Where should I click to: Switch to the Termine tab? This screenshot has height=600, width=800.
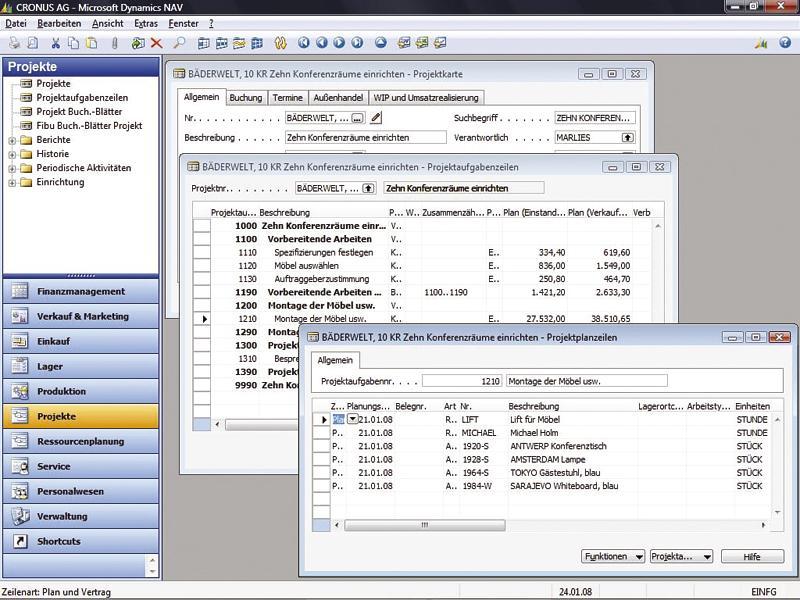coord(287,97)
